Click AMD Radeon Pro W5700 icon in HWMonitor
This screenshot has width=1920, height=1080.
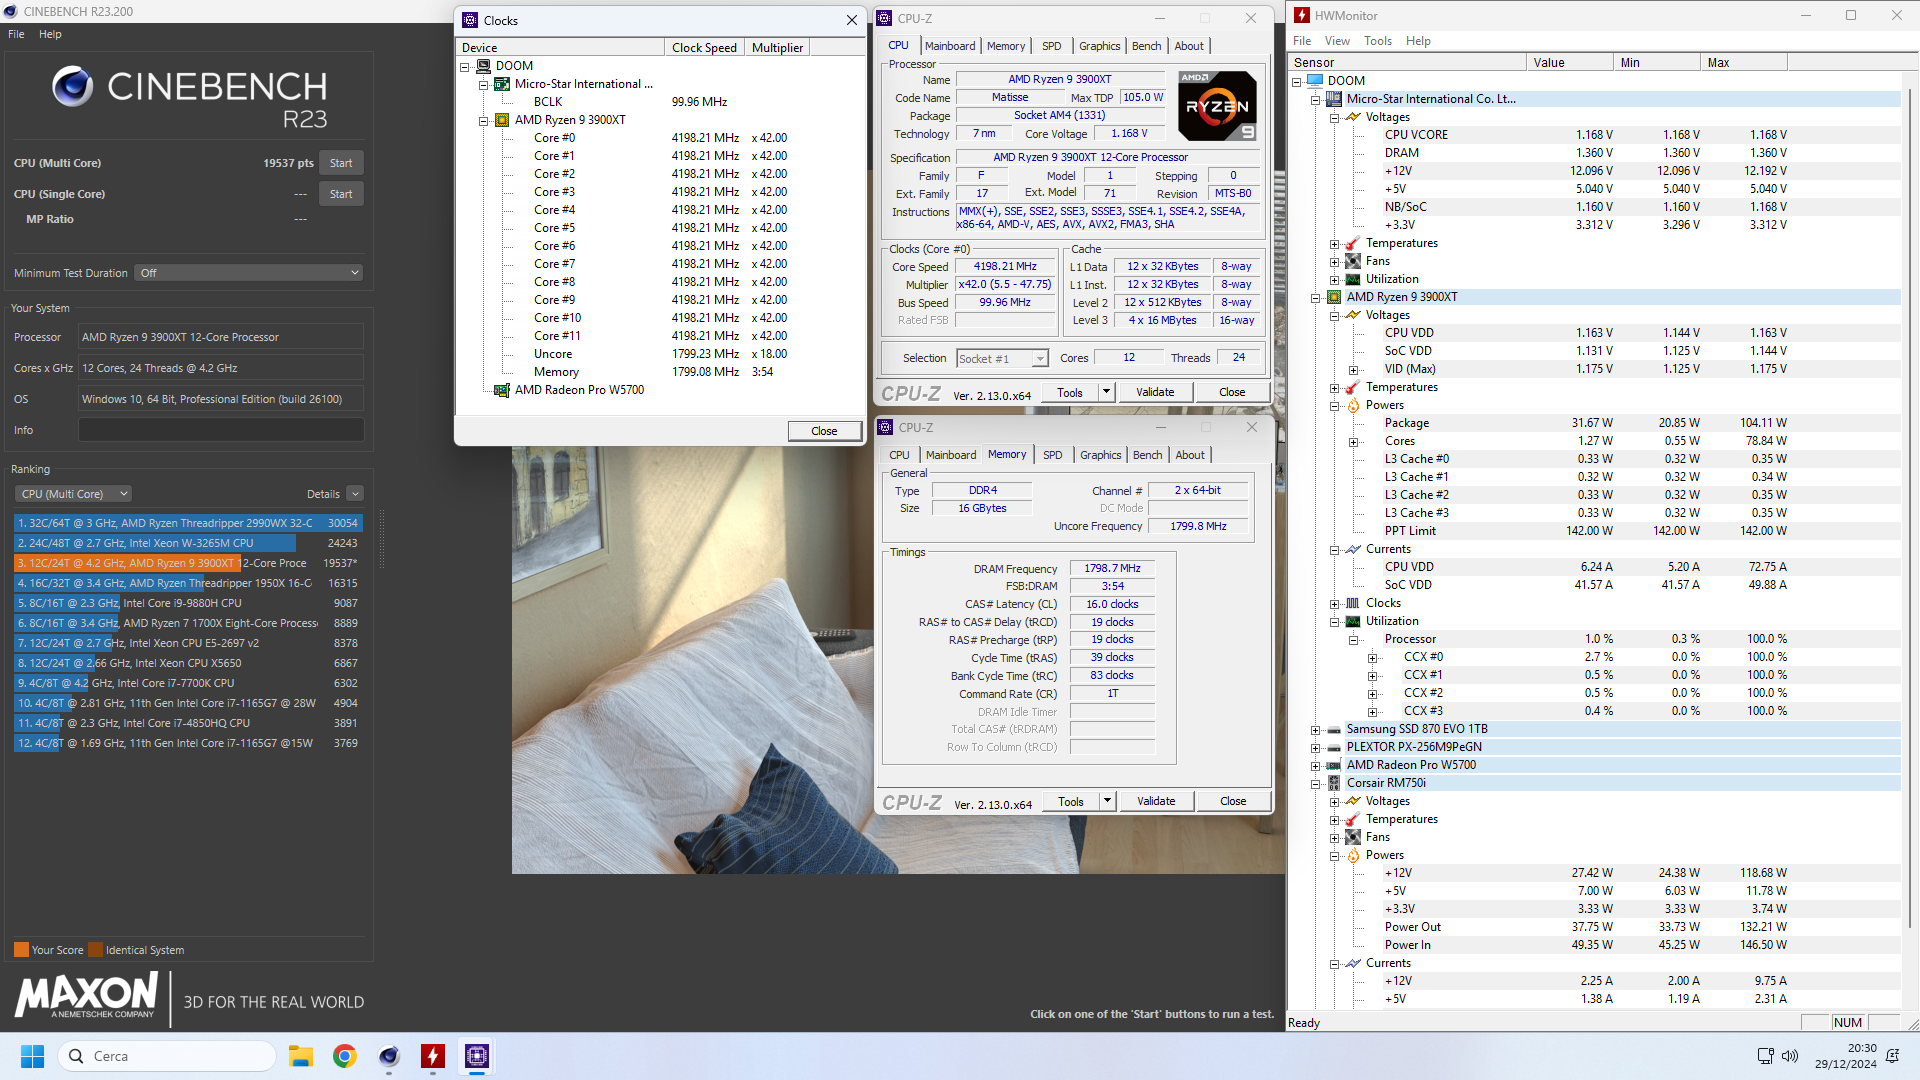coord(1334,765)
